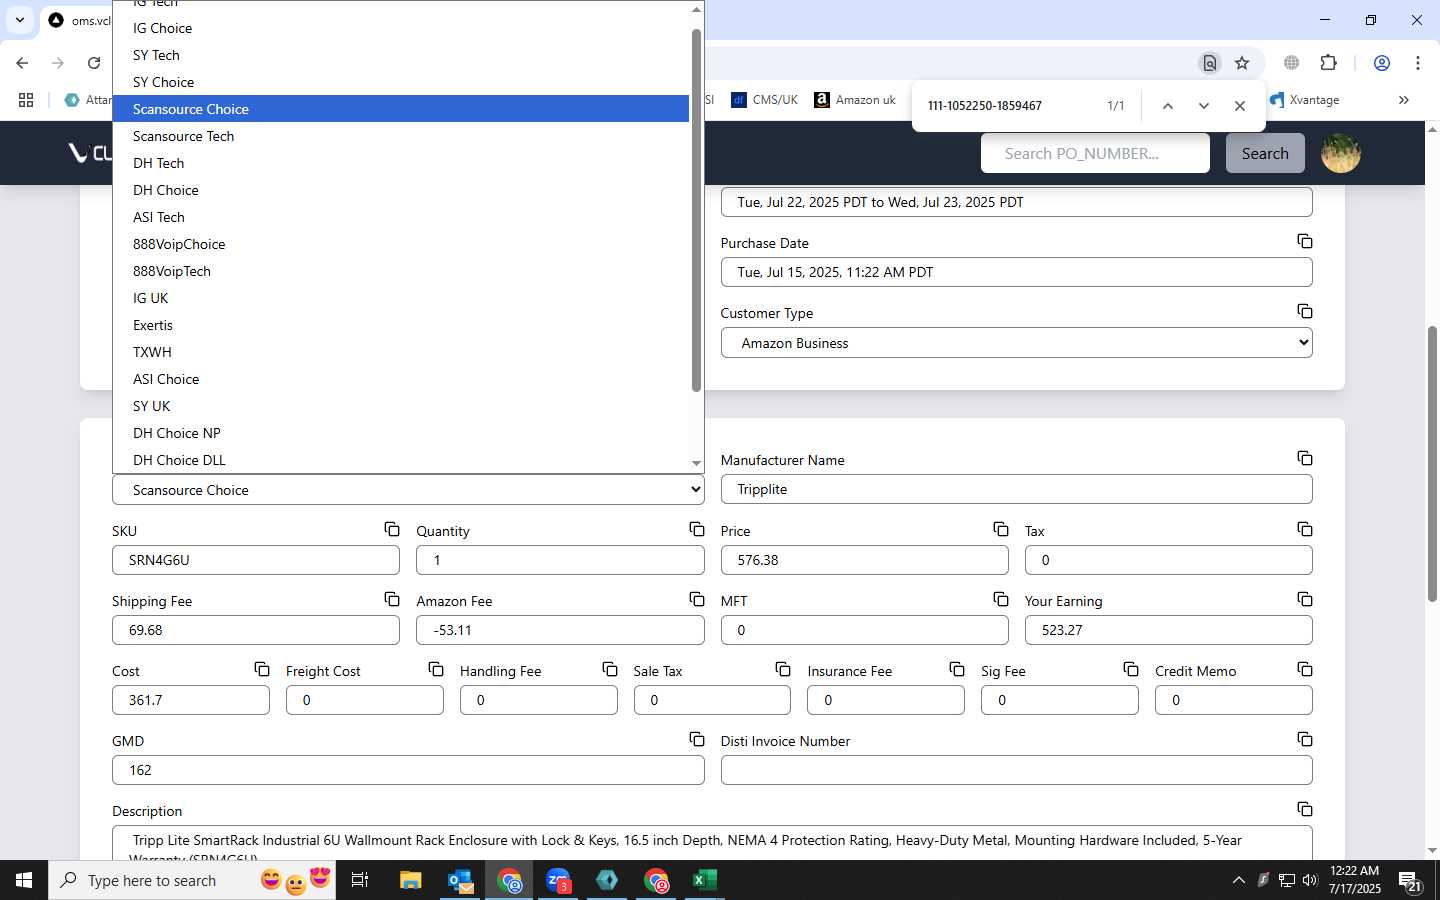Screen dimensions: 1440x900
Task: Copy the Purchase Date field value
Action: click(1305, 241)
